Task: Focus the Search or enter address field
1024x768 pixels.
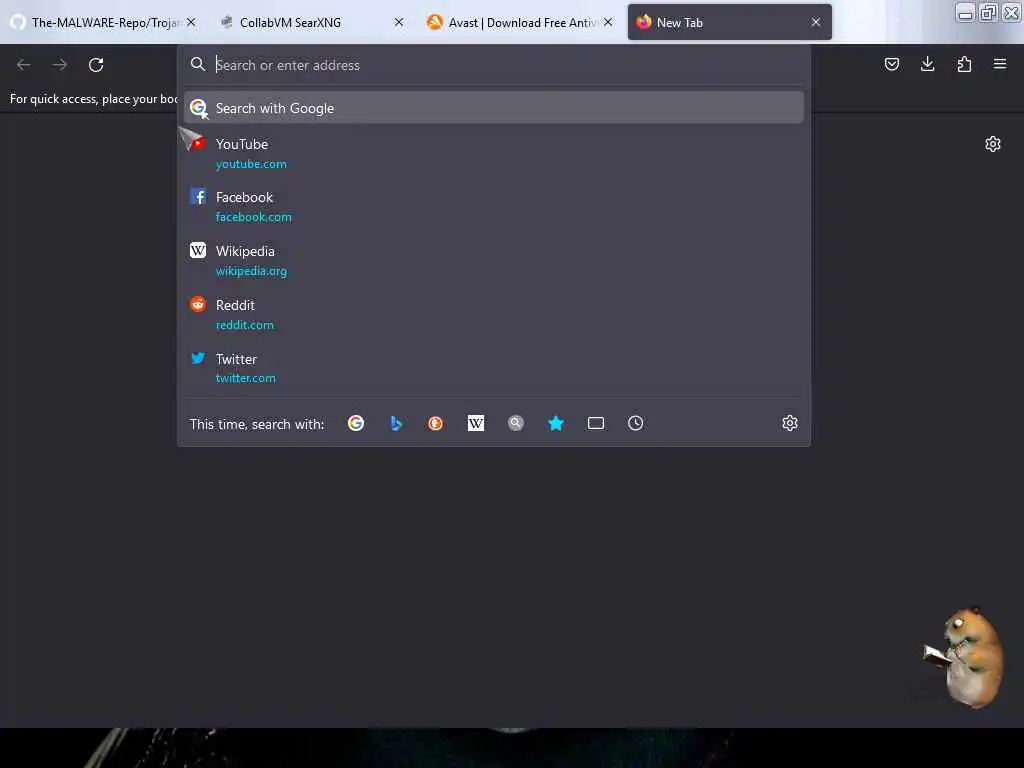Action: (x=494, y=65)
